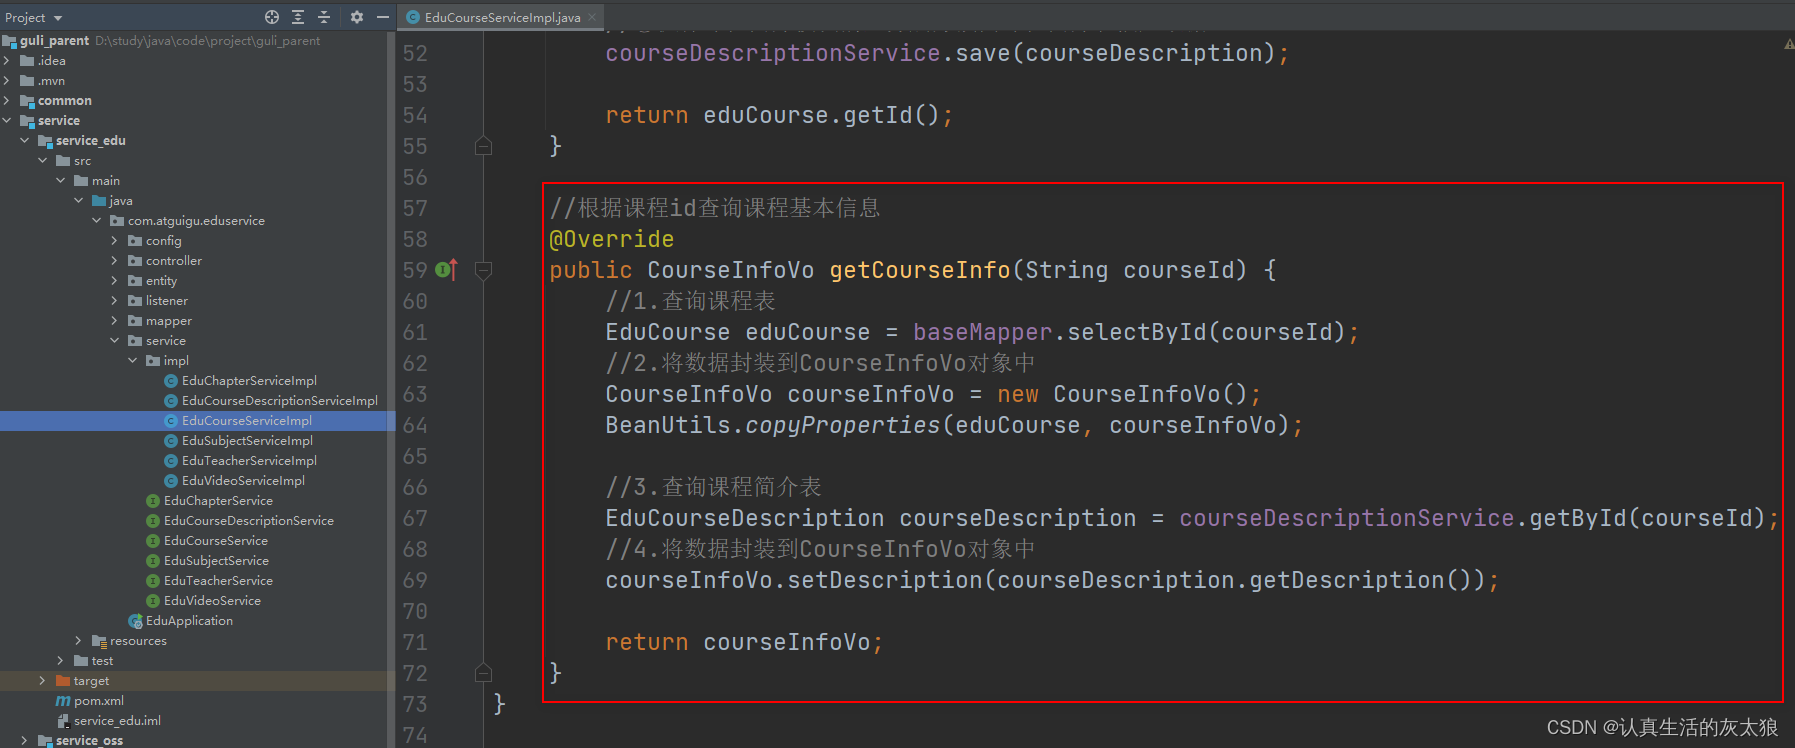Expand the config package
The image size is (1795, 748).
point(115,241)
